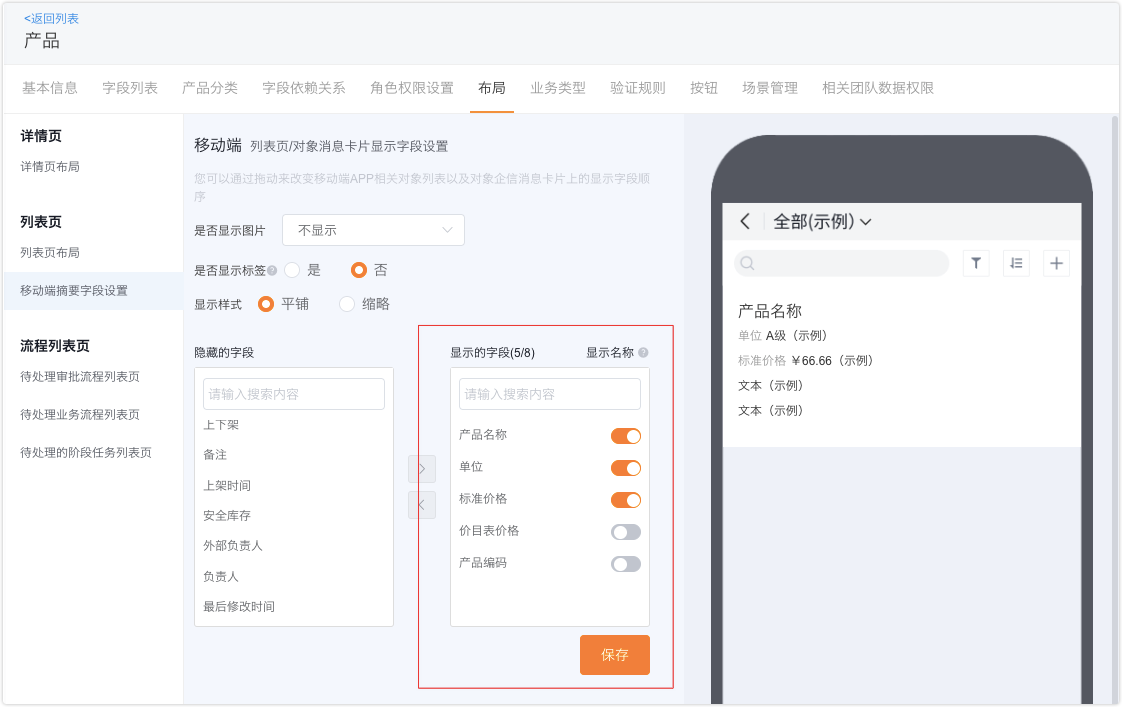This screenshot has height=707, width=1122.
Task: Open 场景管理 tab
Action: (769, 88)
